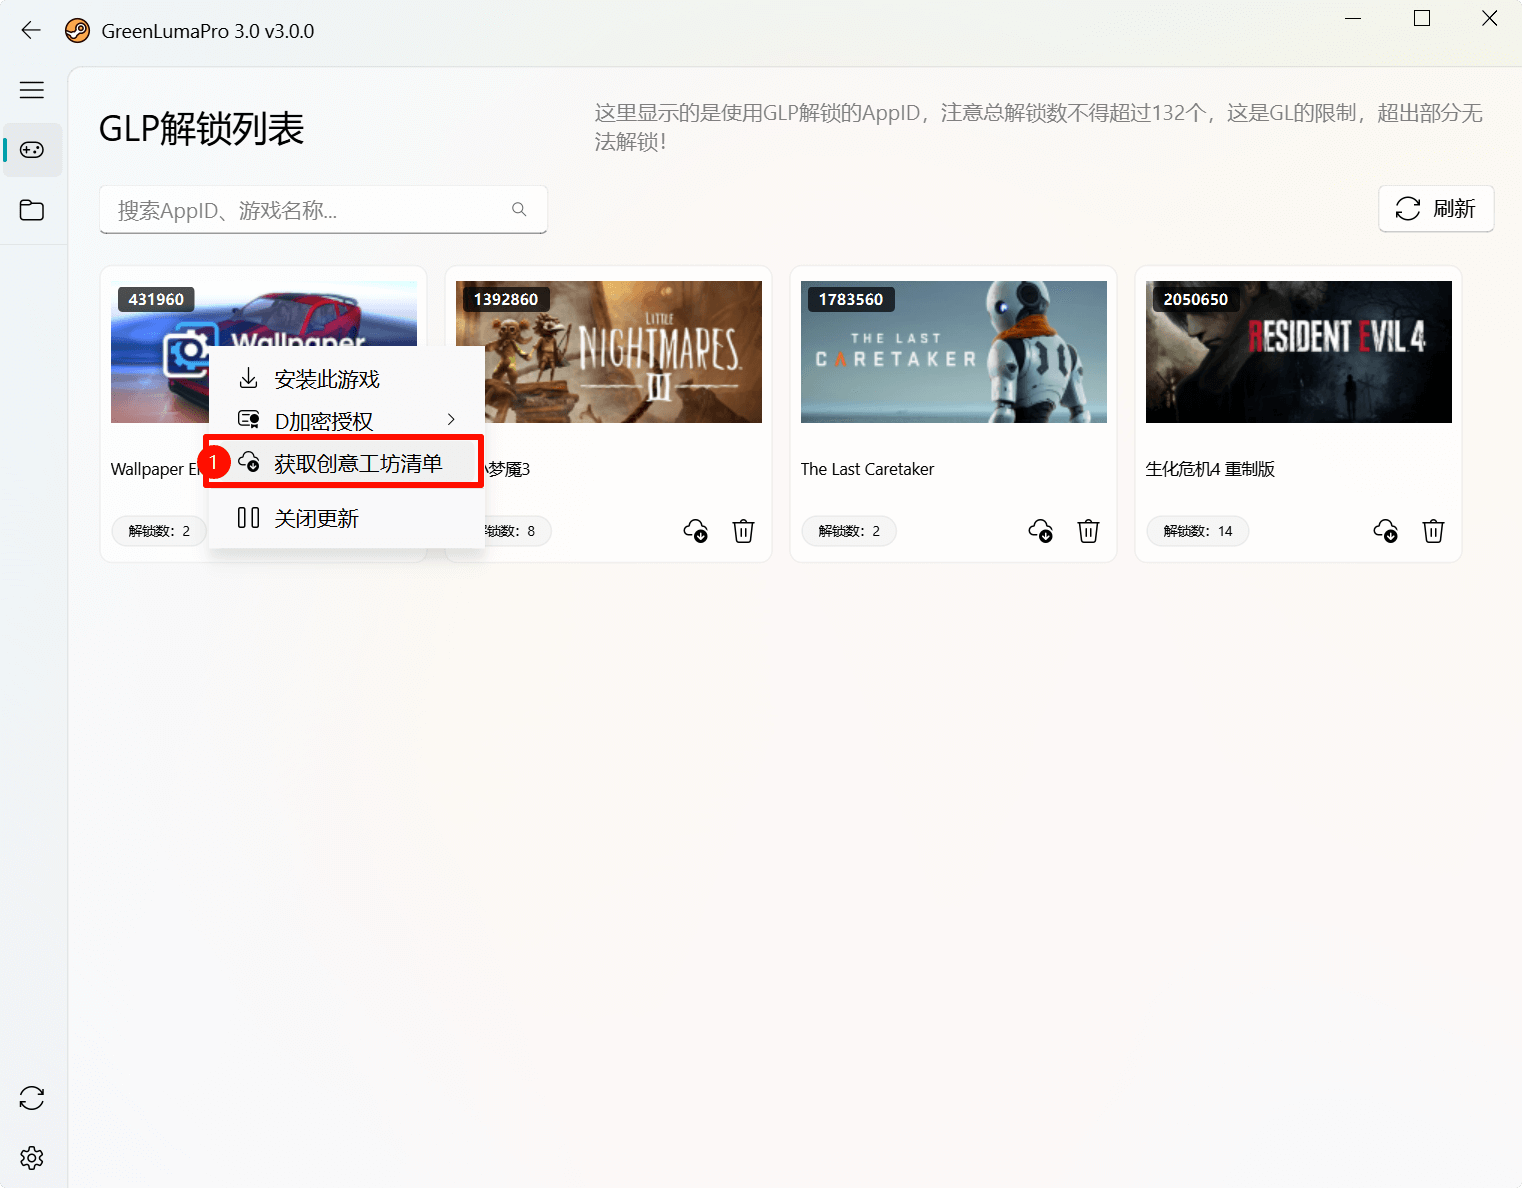Open the game controller sidebar page
This screenshot has height=1188, width=1522.
[32, 150]
